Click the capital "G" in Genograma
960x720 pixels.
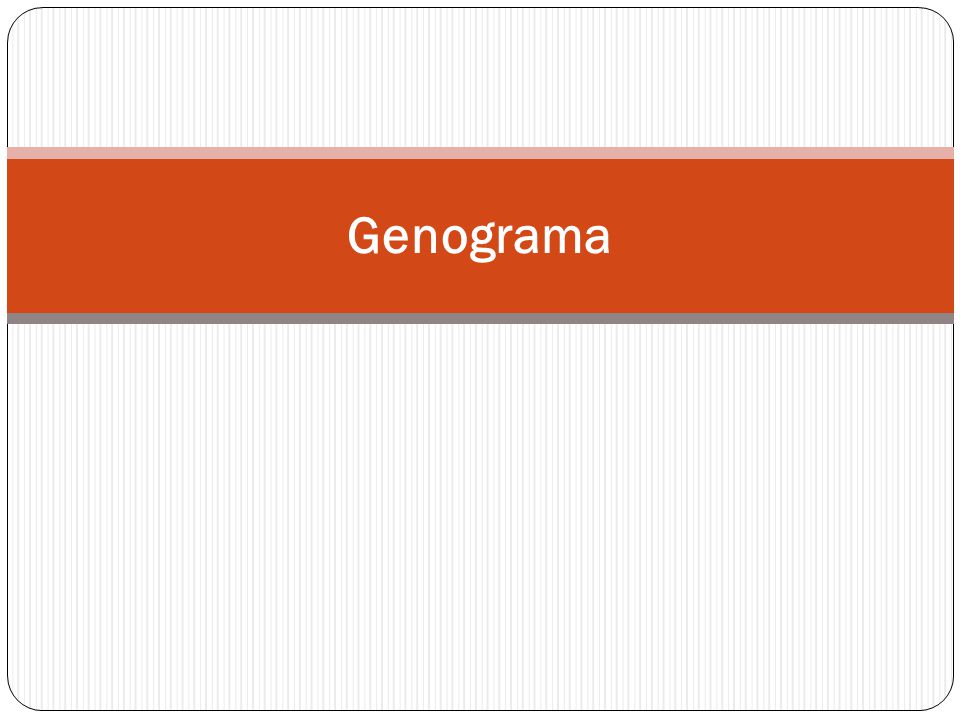tap(364, 235)
